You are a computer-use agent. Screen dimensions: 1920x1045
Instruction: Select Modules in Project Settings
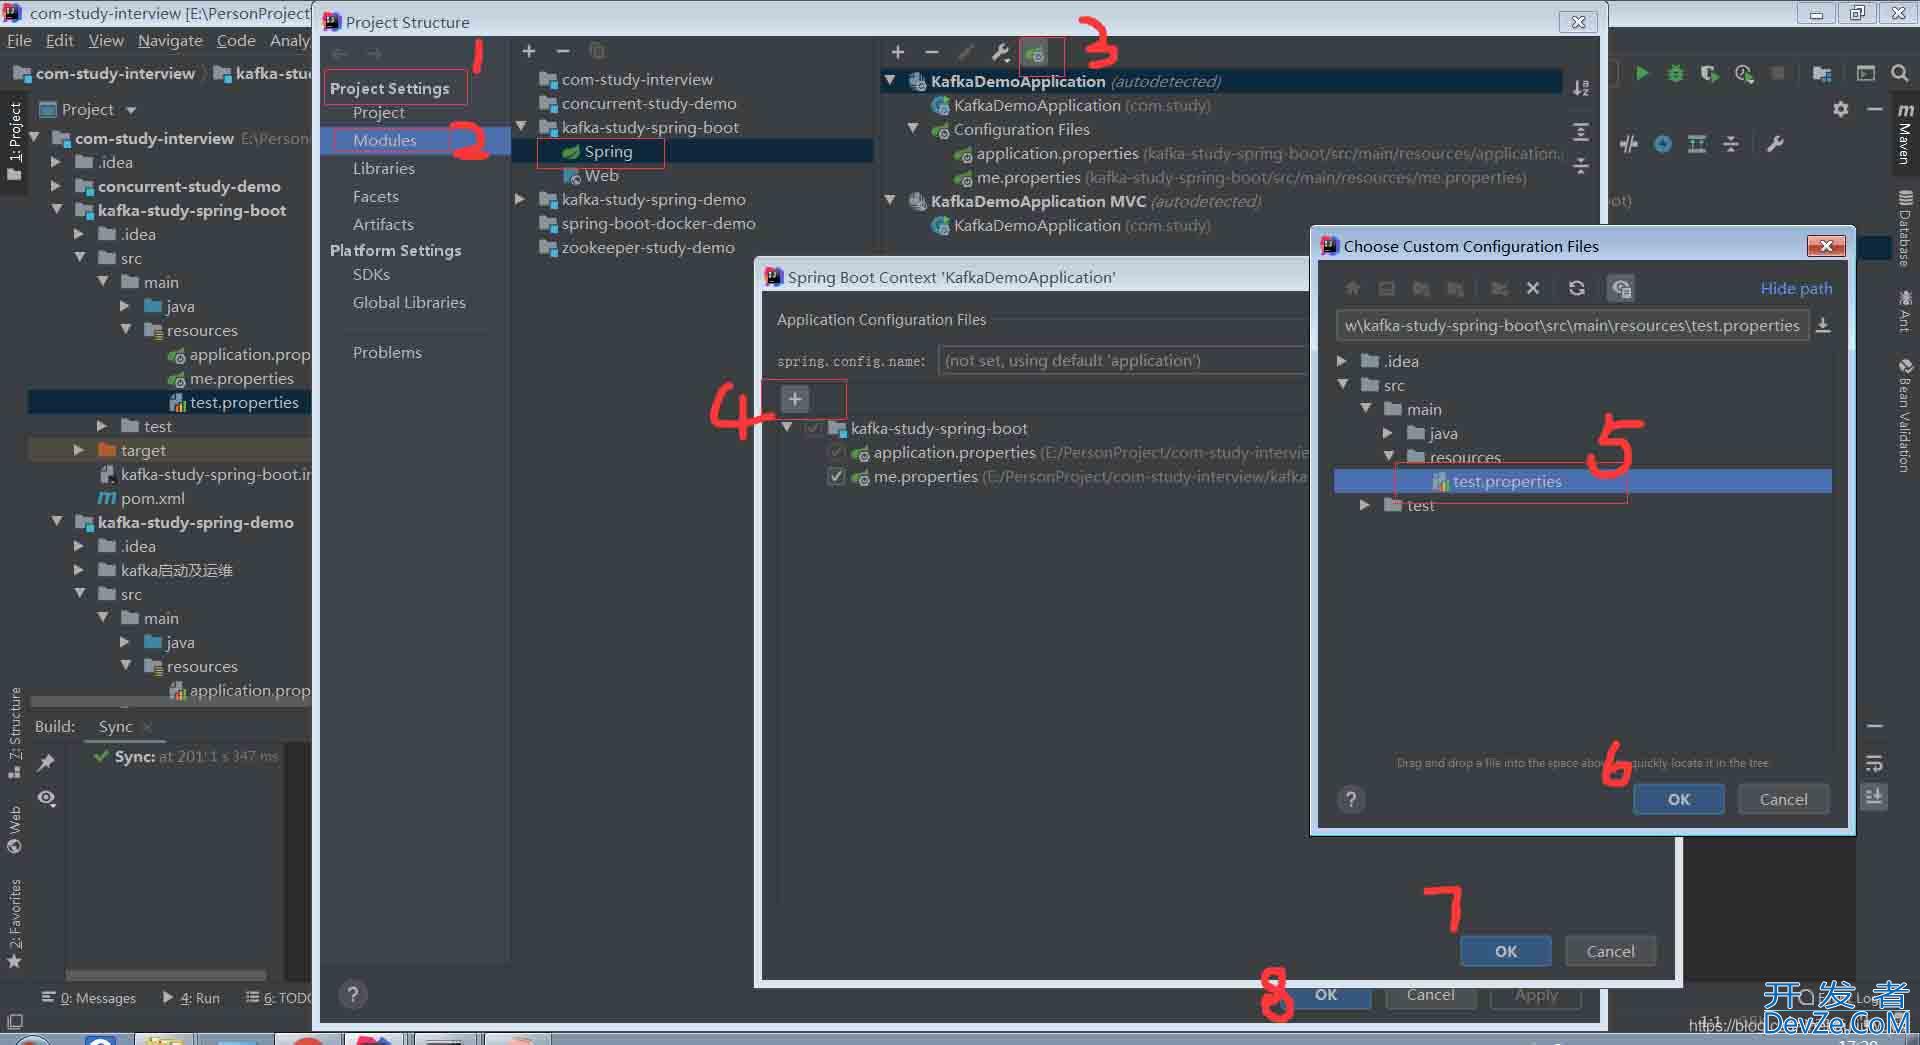(384, 140)
